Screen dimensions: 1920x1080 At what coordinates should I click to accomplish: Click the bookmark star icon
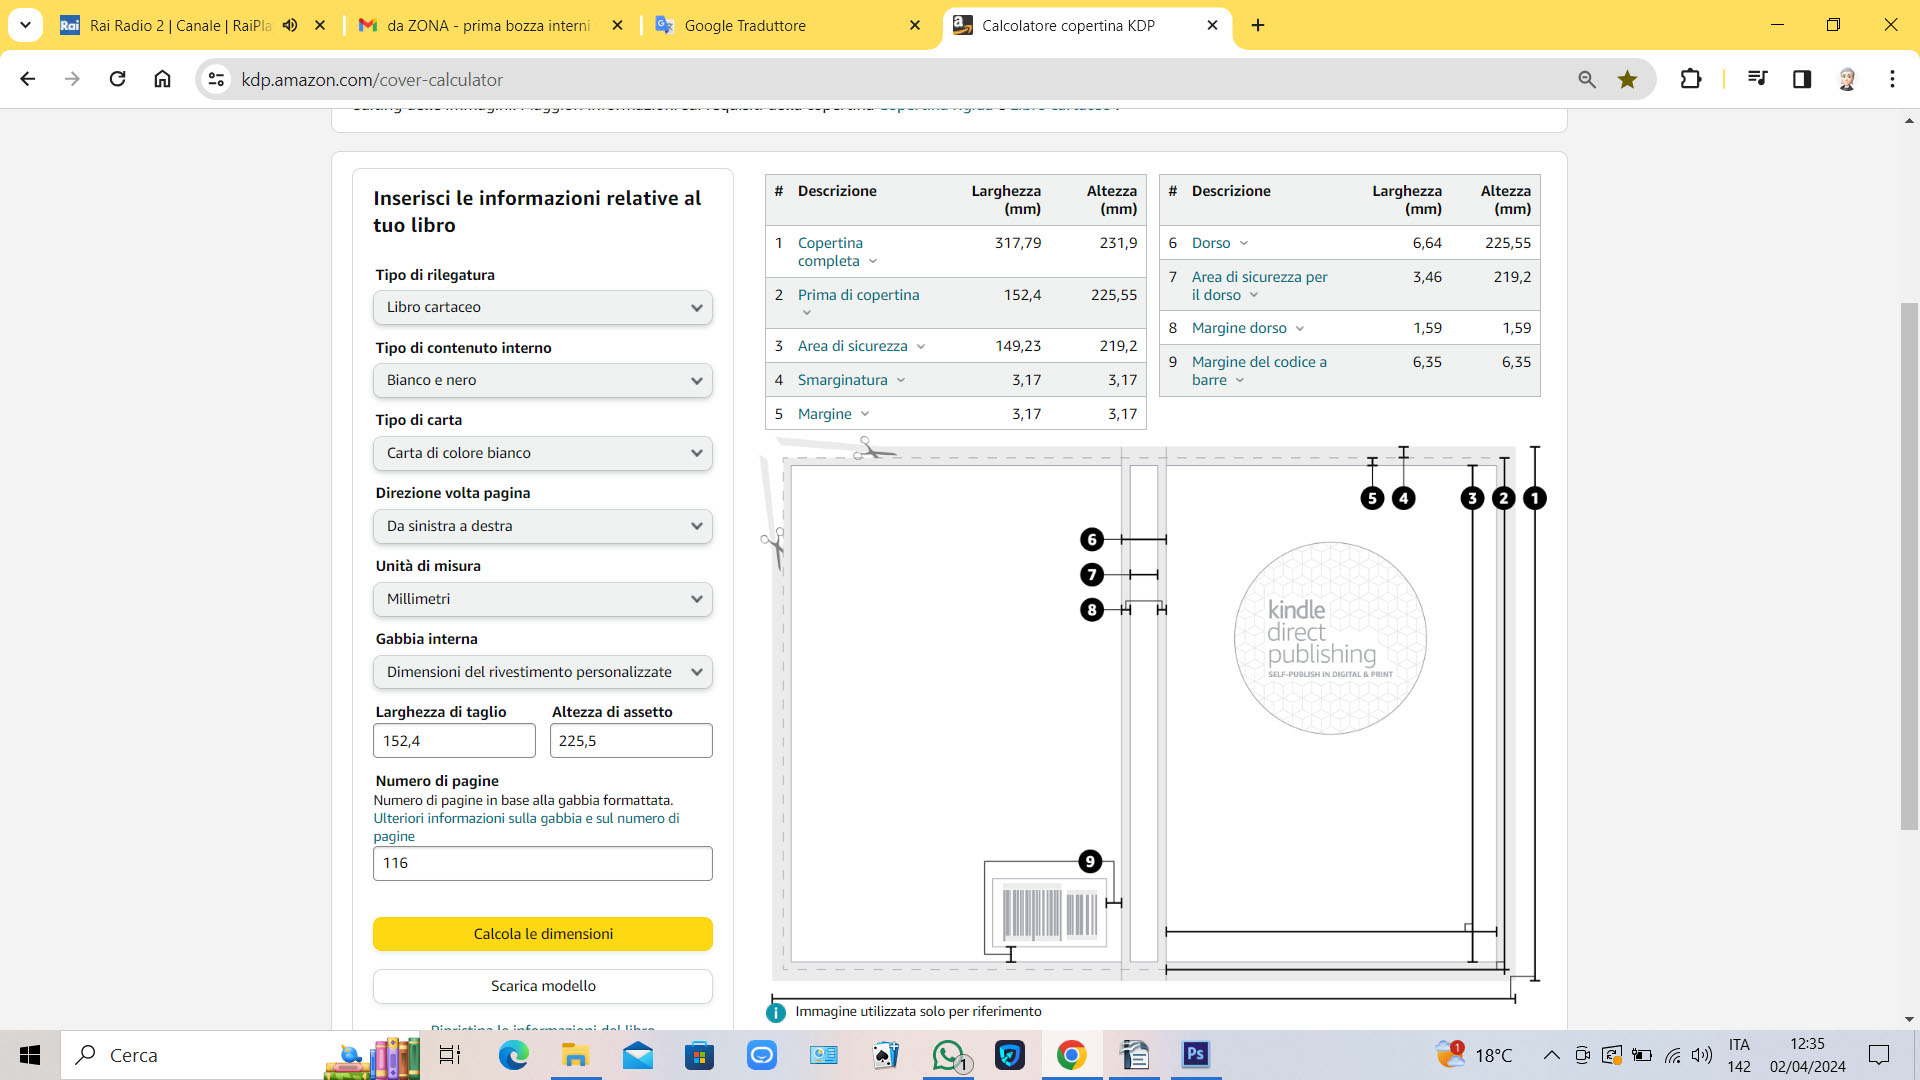tap(1628, 79)
